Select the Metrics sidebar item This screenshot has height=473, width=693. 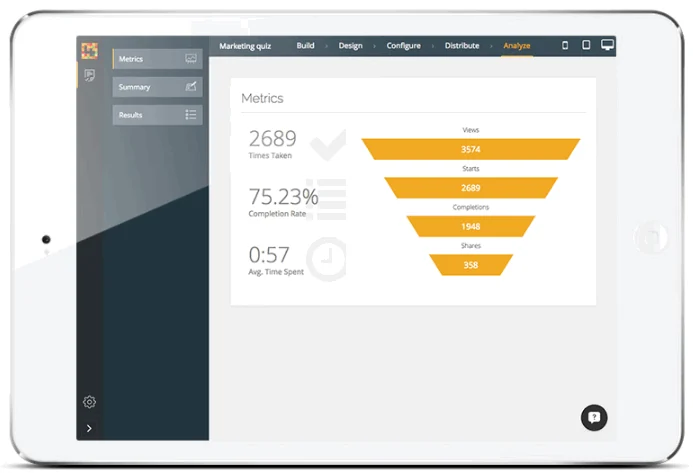pos(157,59)
